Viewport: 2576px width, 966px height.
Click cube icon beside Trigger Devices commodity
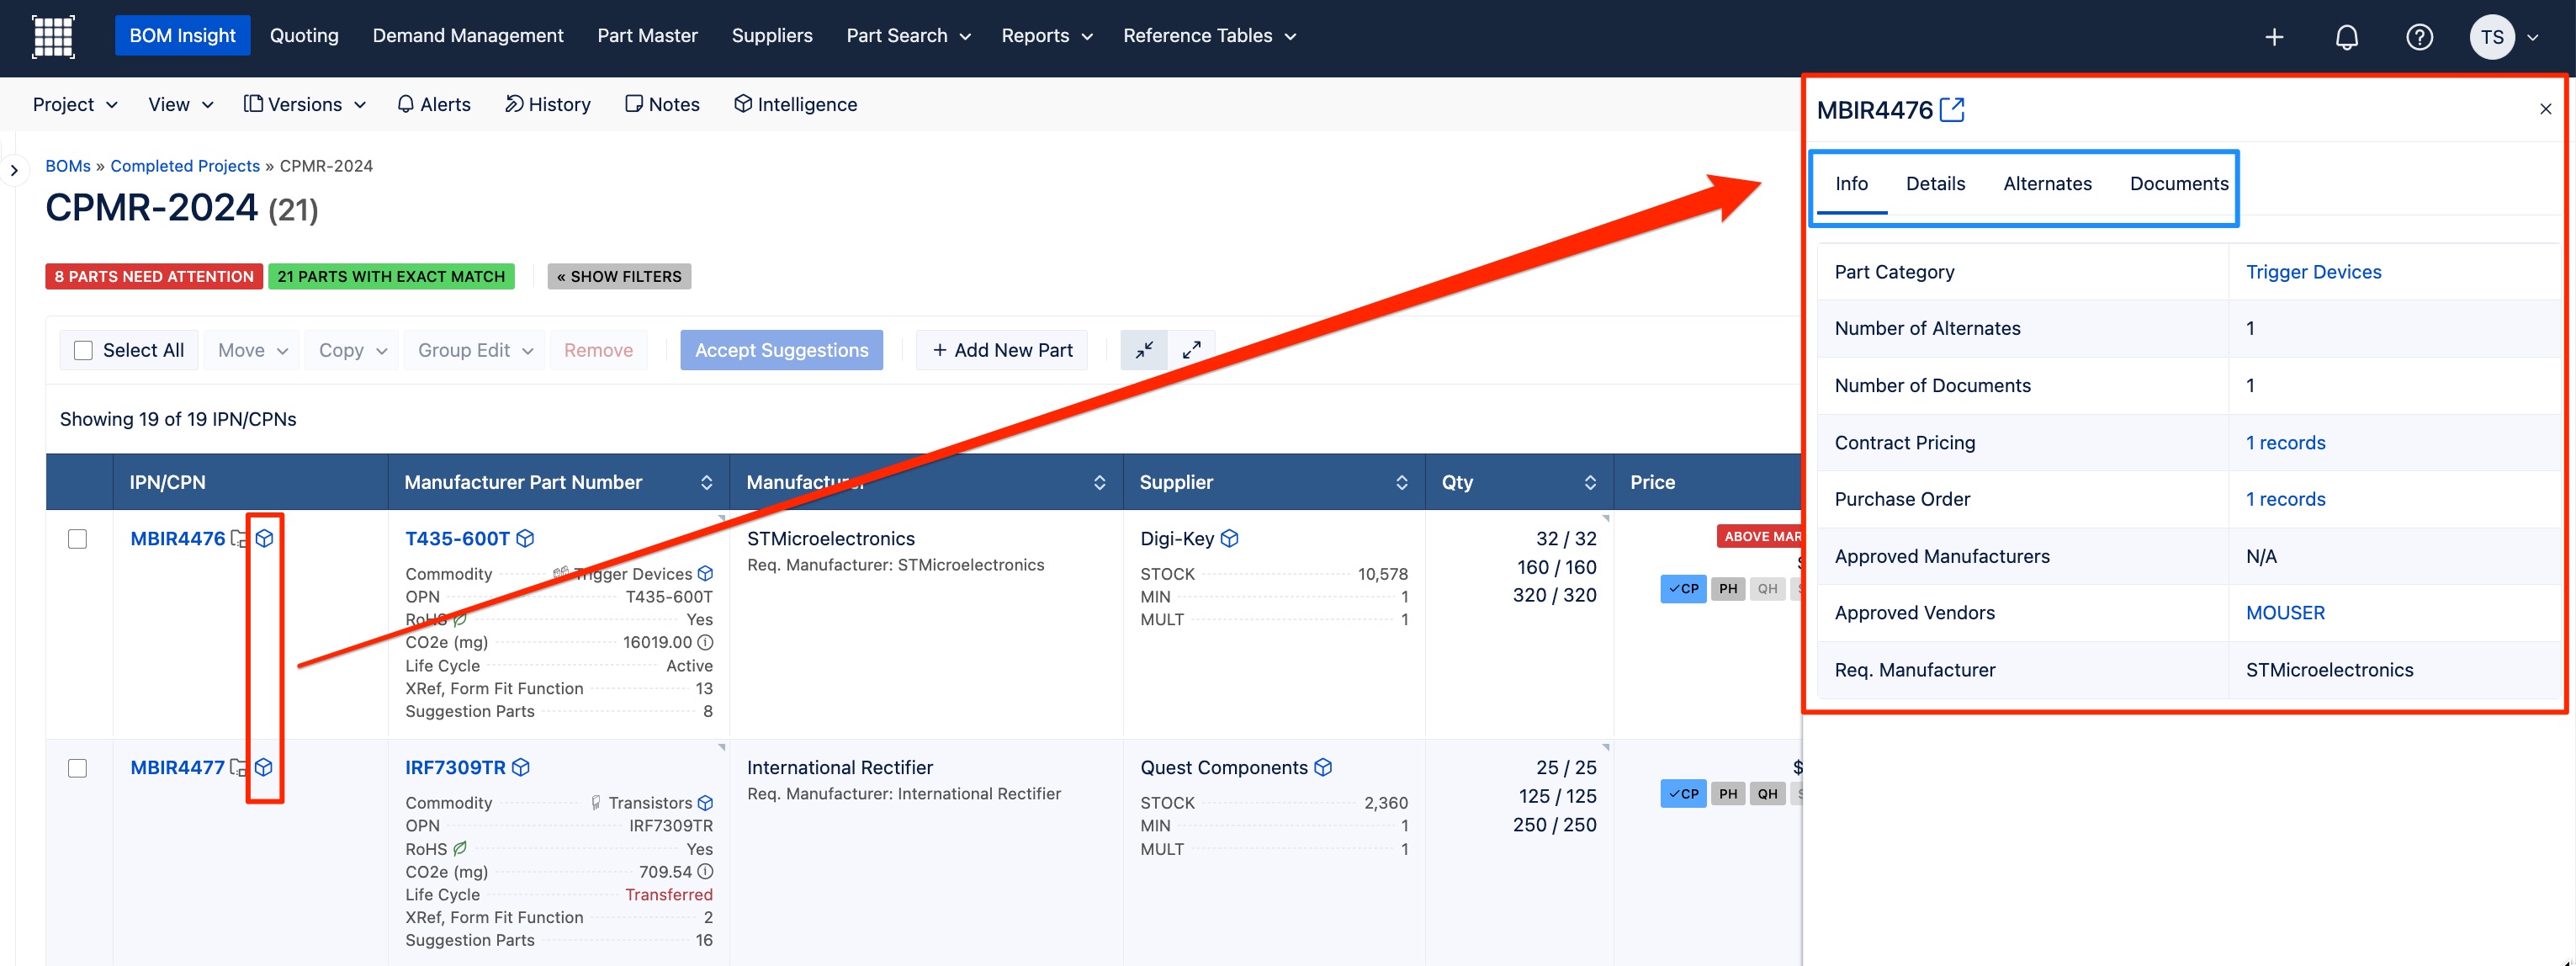705,573
